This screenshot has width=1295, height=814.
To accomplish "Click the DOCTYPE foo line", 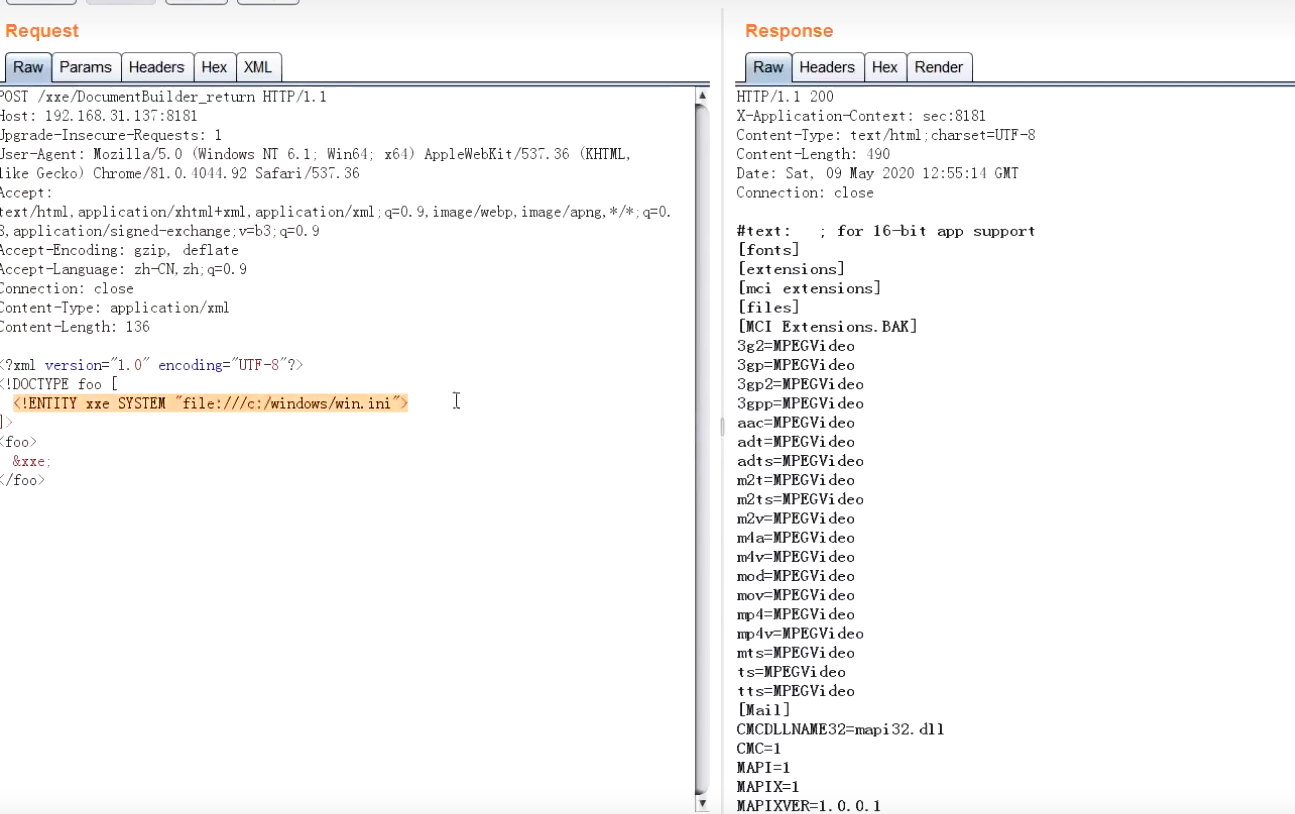I will (59, 384).
